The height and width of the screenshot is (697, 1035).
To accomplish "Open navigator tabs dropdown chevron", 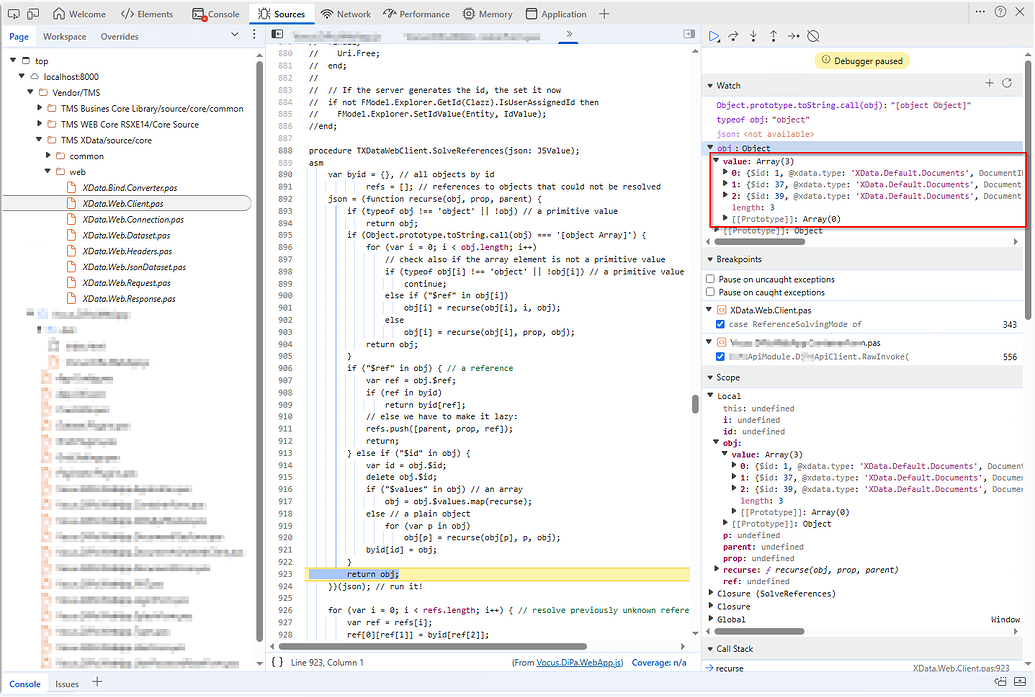I will point(234,34).
